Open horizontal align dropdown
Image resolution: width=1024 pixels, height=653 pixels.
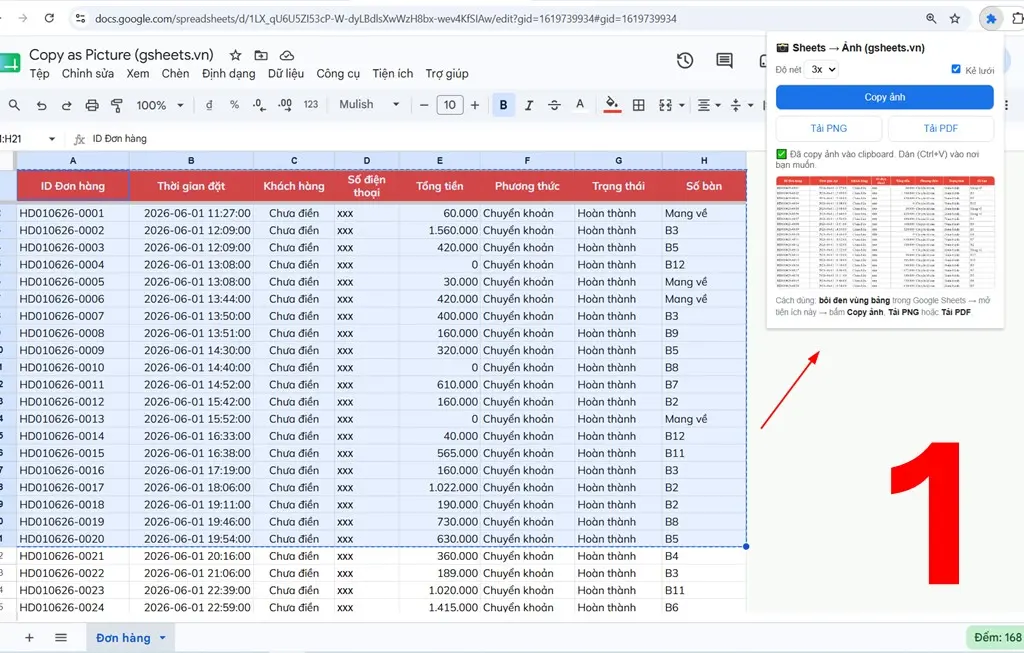pyautogui.click(x=709, y=105)
